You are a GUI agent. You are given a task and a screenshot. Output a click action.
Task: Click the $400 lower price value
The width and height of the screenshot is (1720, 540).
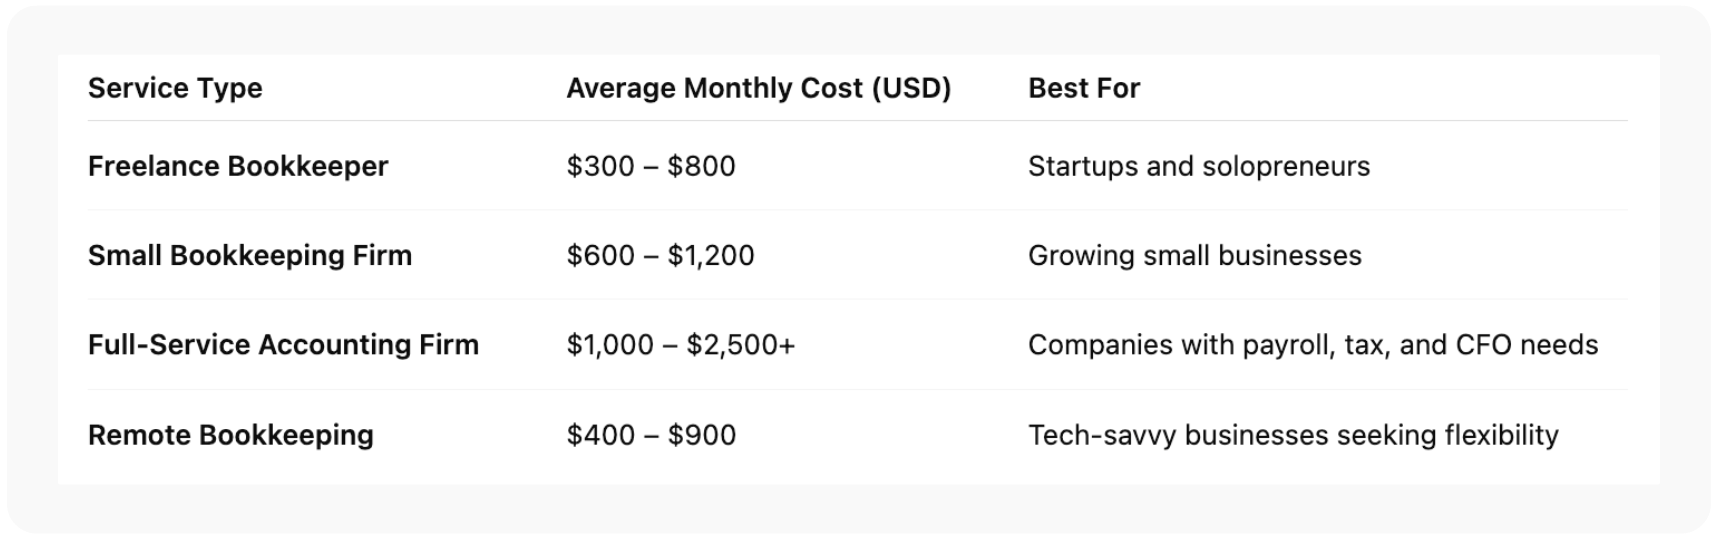pyautogui.click(x=600, y=435)
